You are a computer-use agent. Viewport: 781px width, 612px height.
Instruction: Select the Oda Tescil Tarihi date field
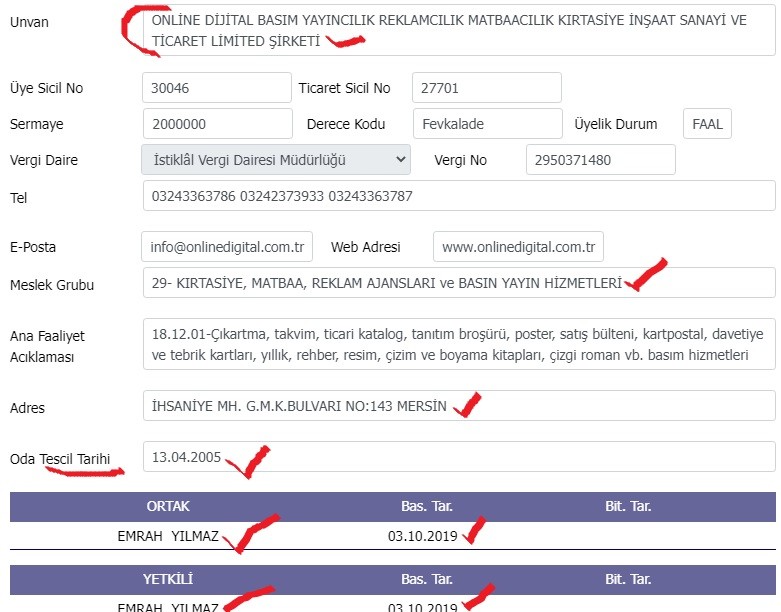pos(458,458)
